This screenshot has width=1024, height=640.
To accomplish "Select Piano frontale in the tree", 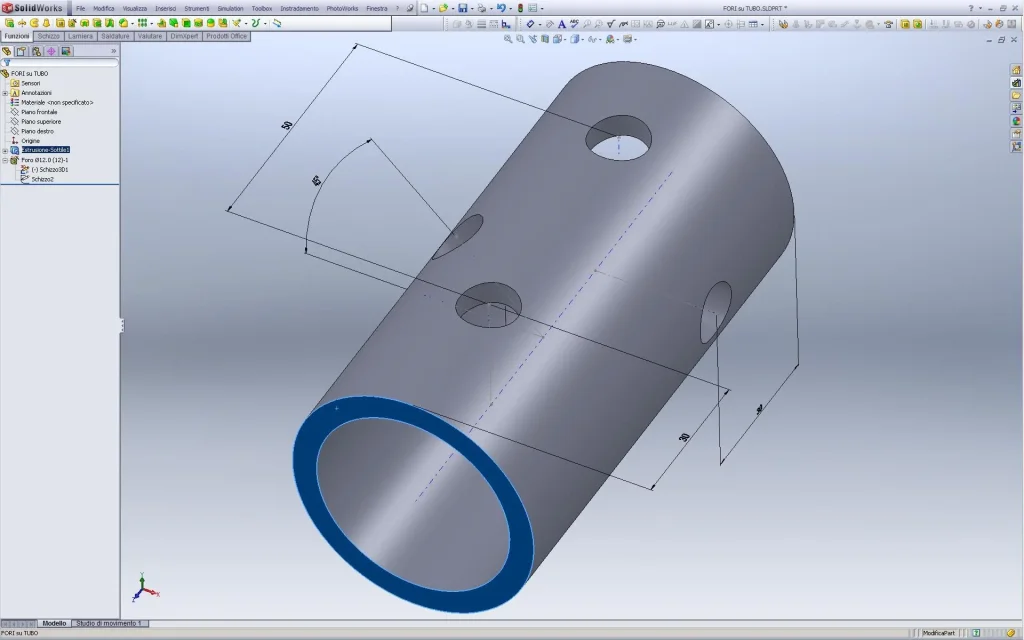I will point(39,112).
